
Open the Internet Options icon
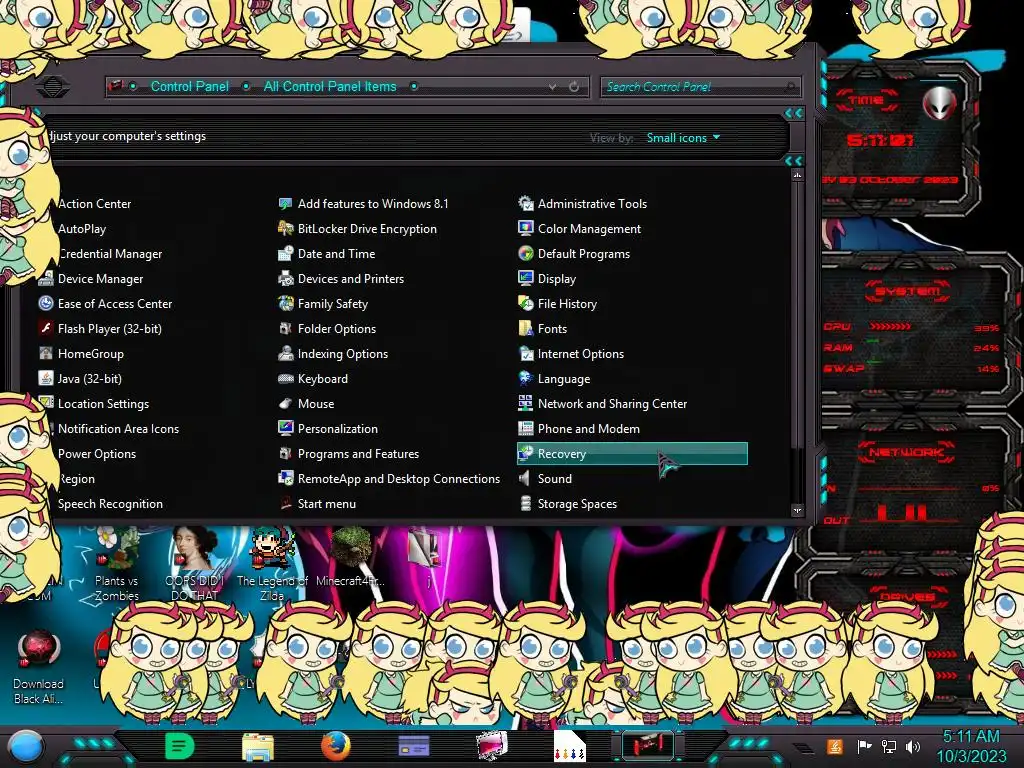click(x=526, y=353)
